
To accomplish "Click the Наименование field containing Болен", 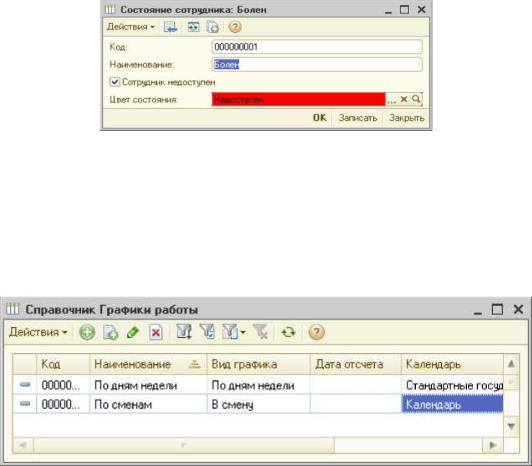I will [x=317, y=64].
